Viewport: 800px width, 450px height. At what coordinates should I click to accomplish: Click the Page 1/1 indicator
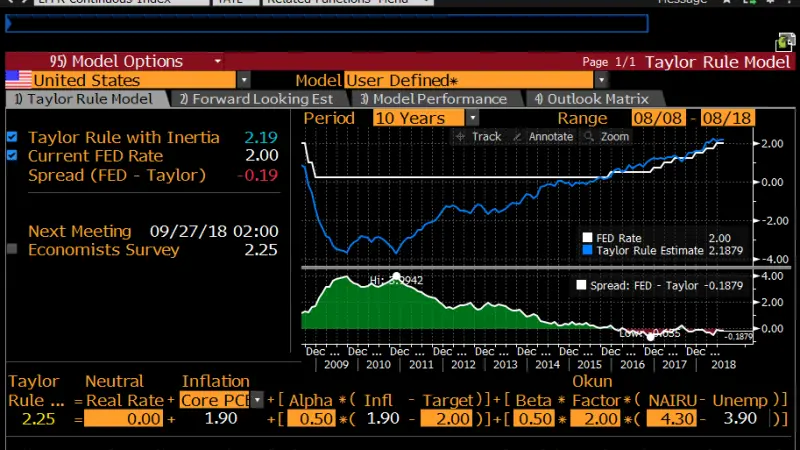[609, 62]
